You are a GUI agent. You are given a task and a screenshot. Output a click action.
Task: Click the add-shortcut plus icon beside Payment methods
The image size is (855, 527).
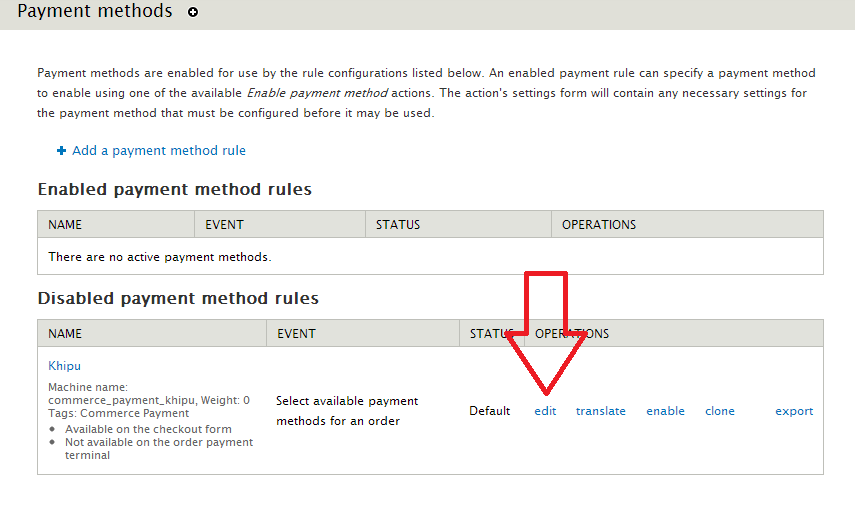click(x=193, y=13)
